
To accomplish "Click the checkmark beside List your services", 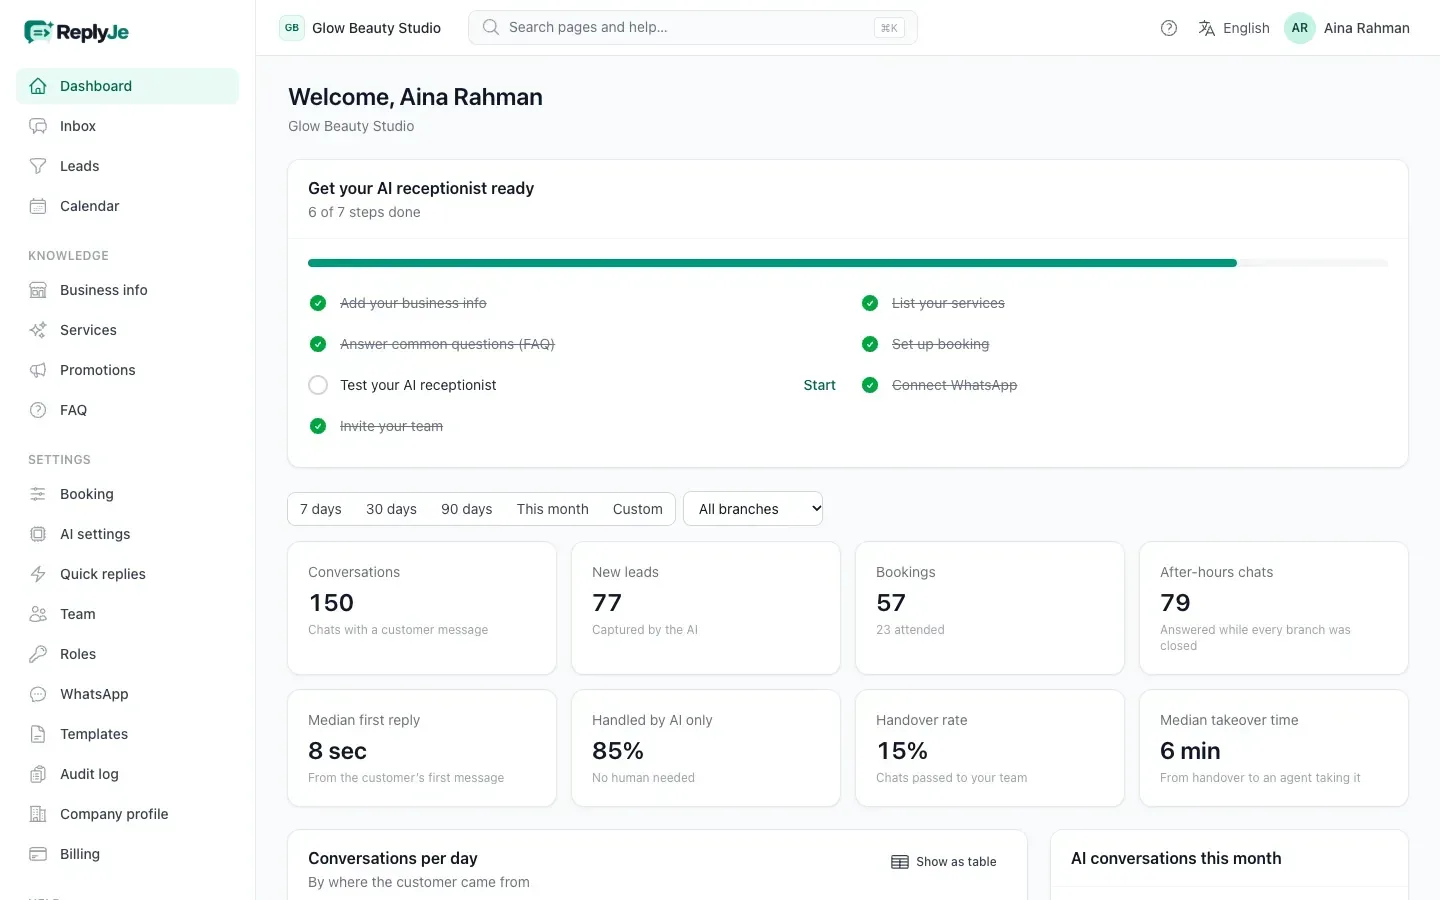I will 870,303.
